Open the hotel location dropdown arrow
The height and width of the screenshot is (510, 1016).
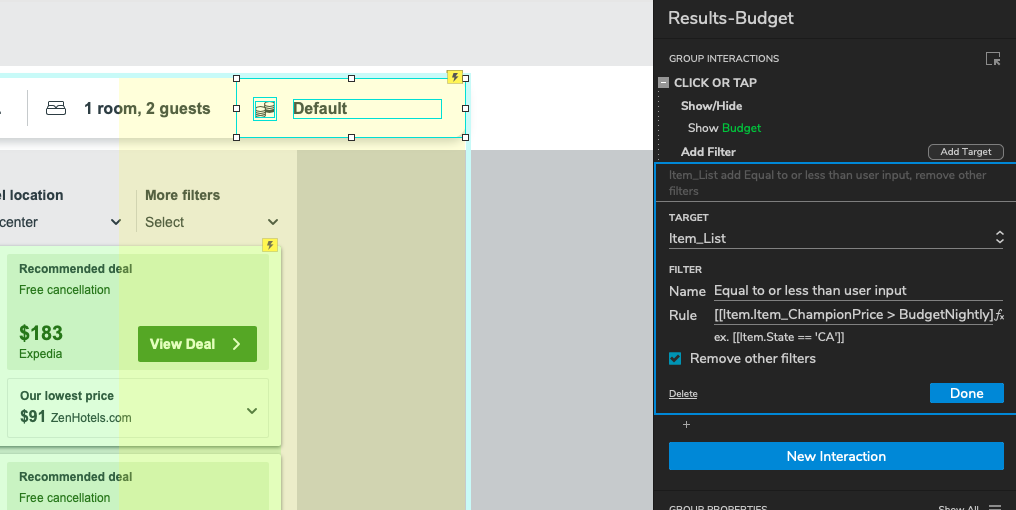(115, 222)
